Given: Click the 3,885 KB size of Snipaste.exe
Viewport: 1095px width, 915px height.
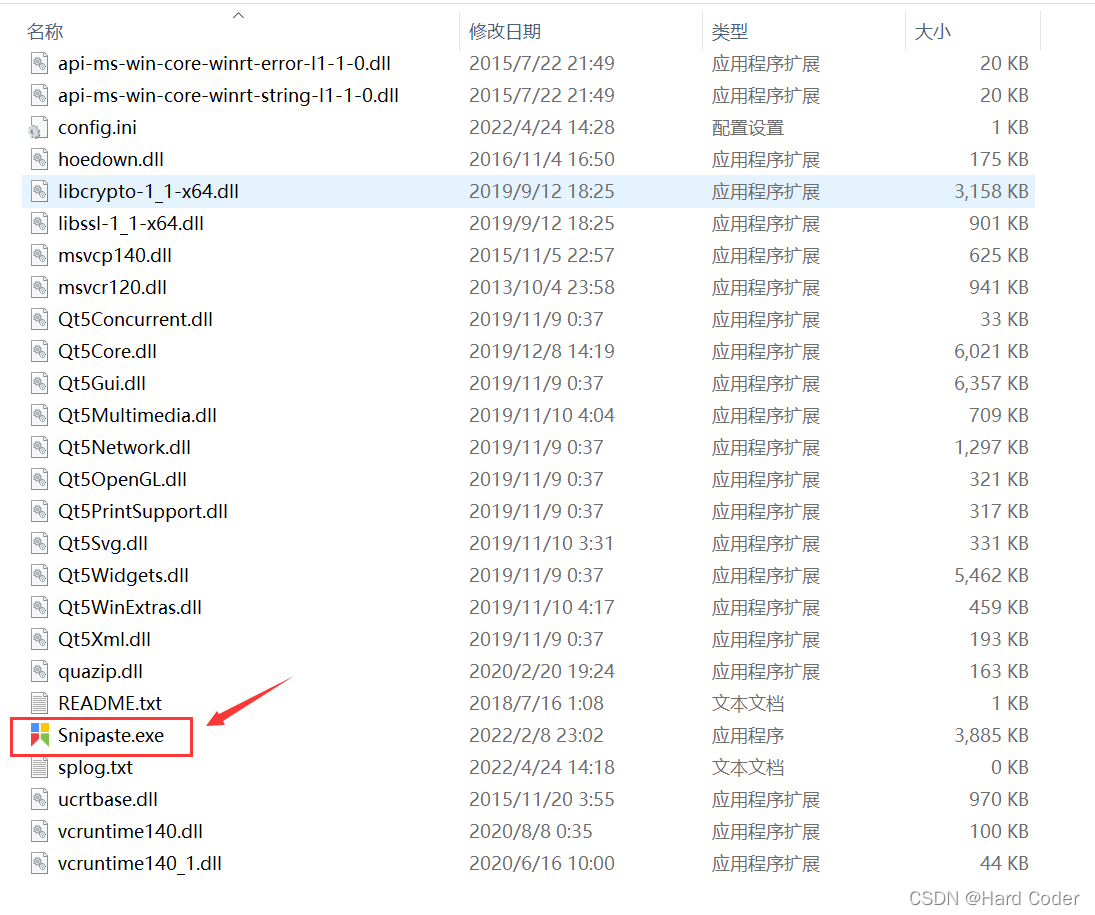Looking at the screenshot, I should 991,735.
